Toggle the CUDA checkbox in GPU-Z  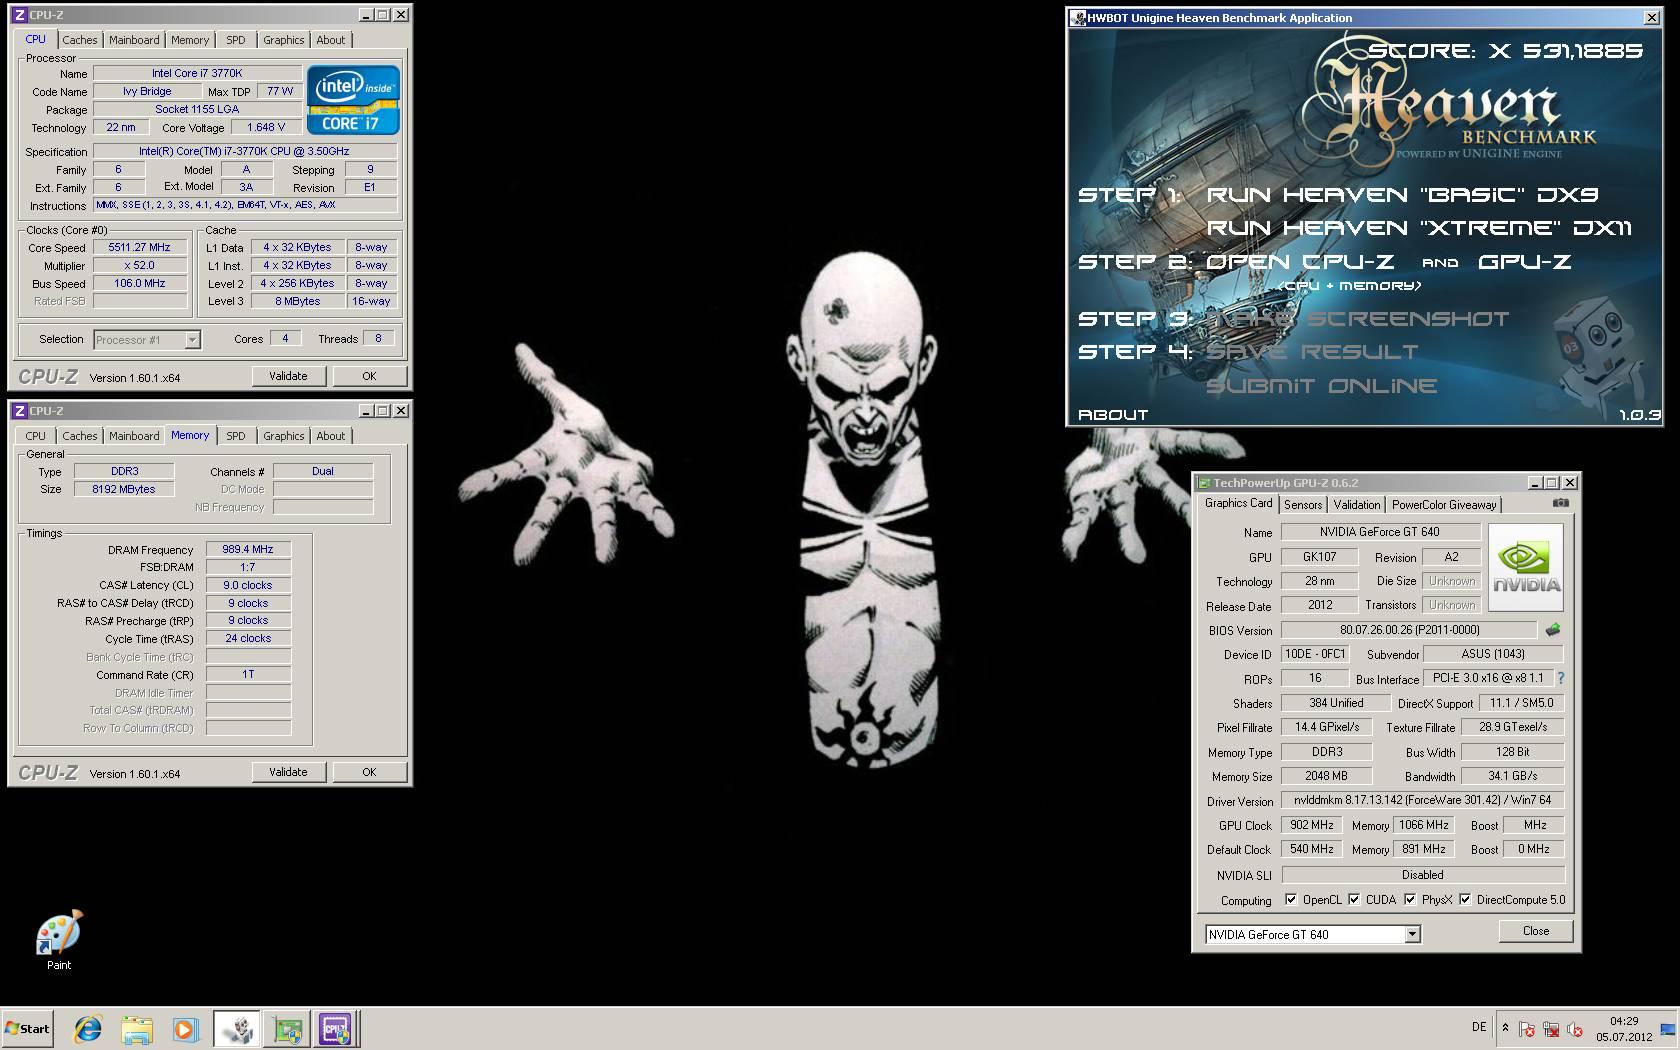coord(1354,900)
